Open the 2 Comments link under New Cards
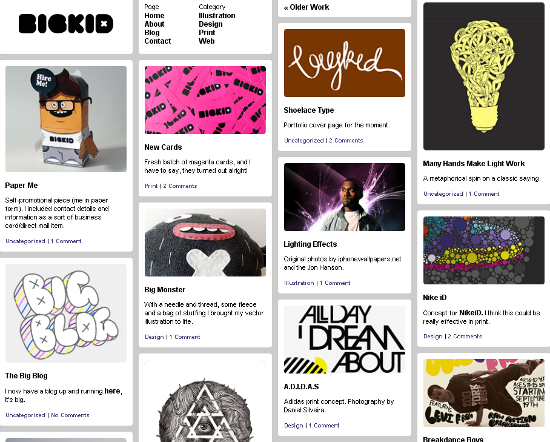This screenshot has height=442, width=550. pyautogui.click(x=180, y=186)
